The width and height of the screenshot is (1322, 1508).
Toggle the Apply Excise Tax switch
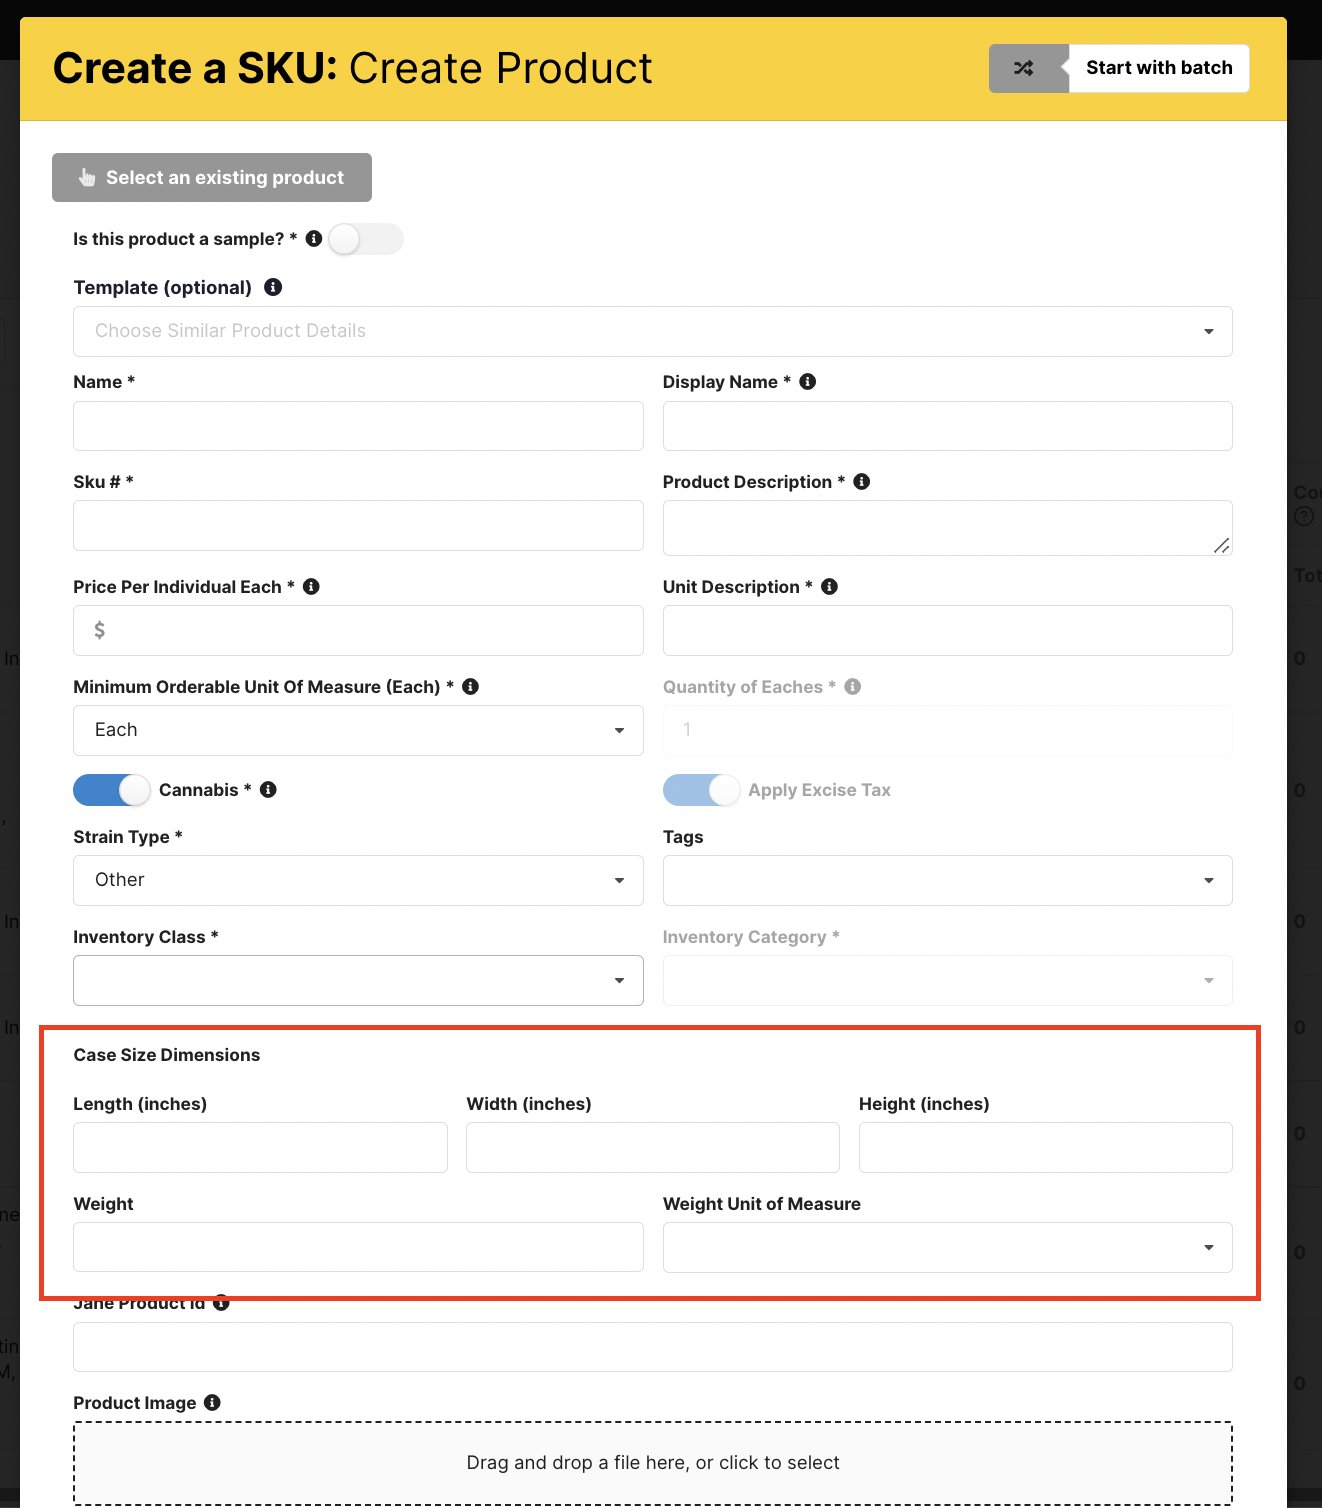pos(701,790)
